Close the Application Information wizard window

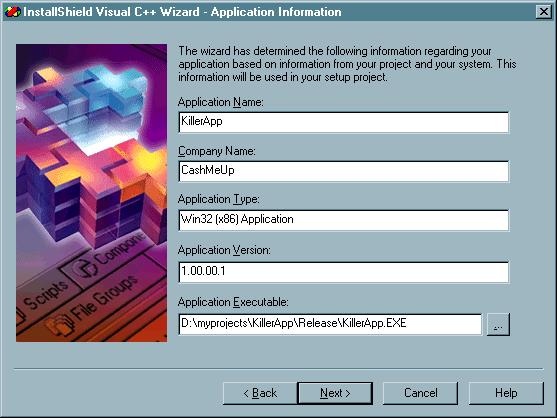pyautogui.click(x=544, y=12)
